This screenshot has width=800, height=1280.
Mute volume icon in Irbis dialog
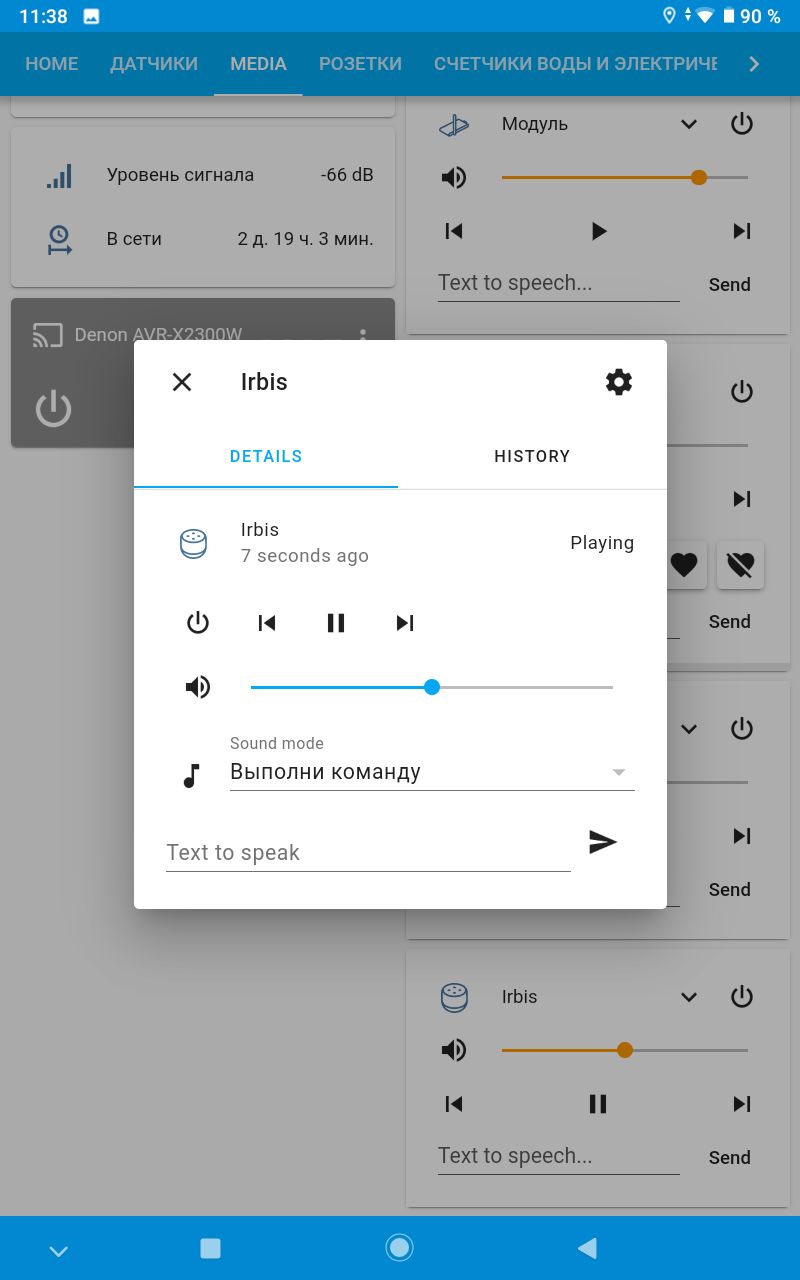(x=198, y=687)
